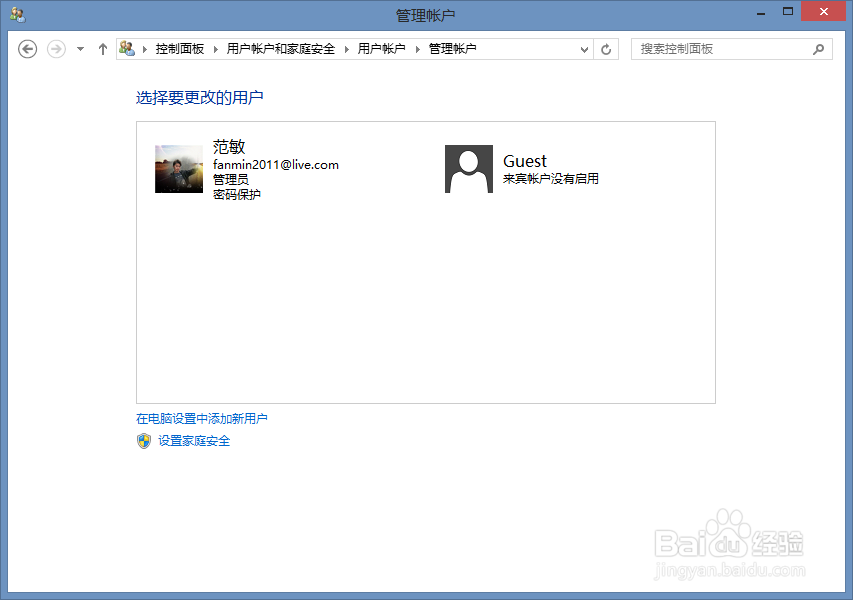Open 用户帐户 breadcrumb

click(x=381, y=49)
